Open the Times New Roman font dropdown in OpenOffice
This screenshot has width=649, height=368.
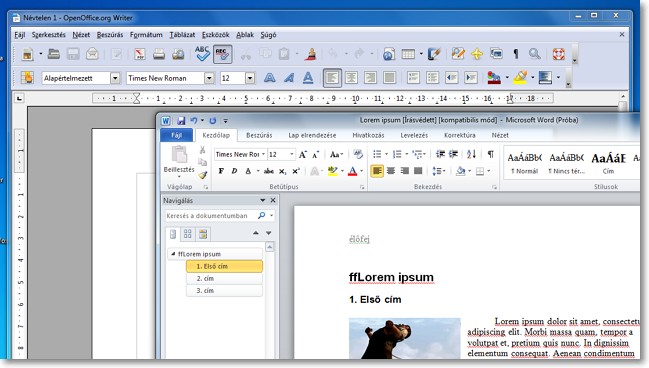[209, 78]
